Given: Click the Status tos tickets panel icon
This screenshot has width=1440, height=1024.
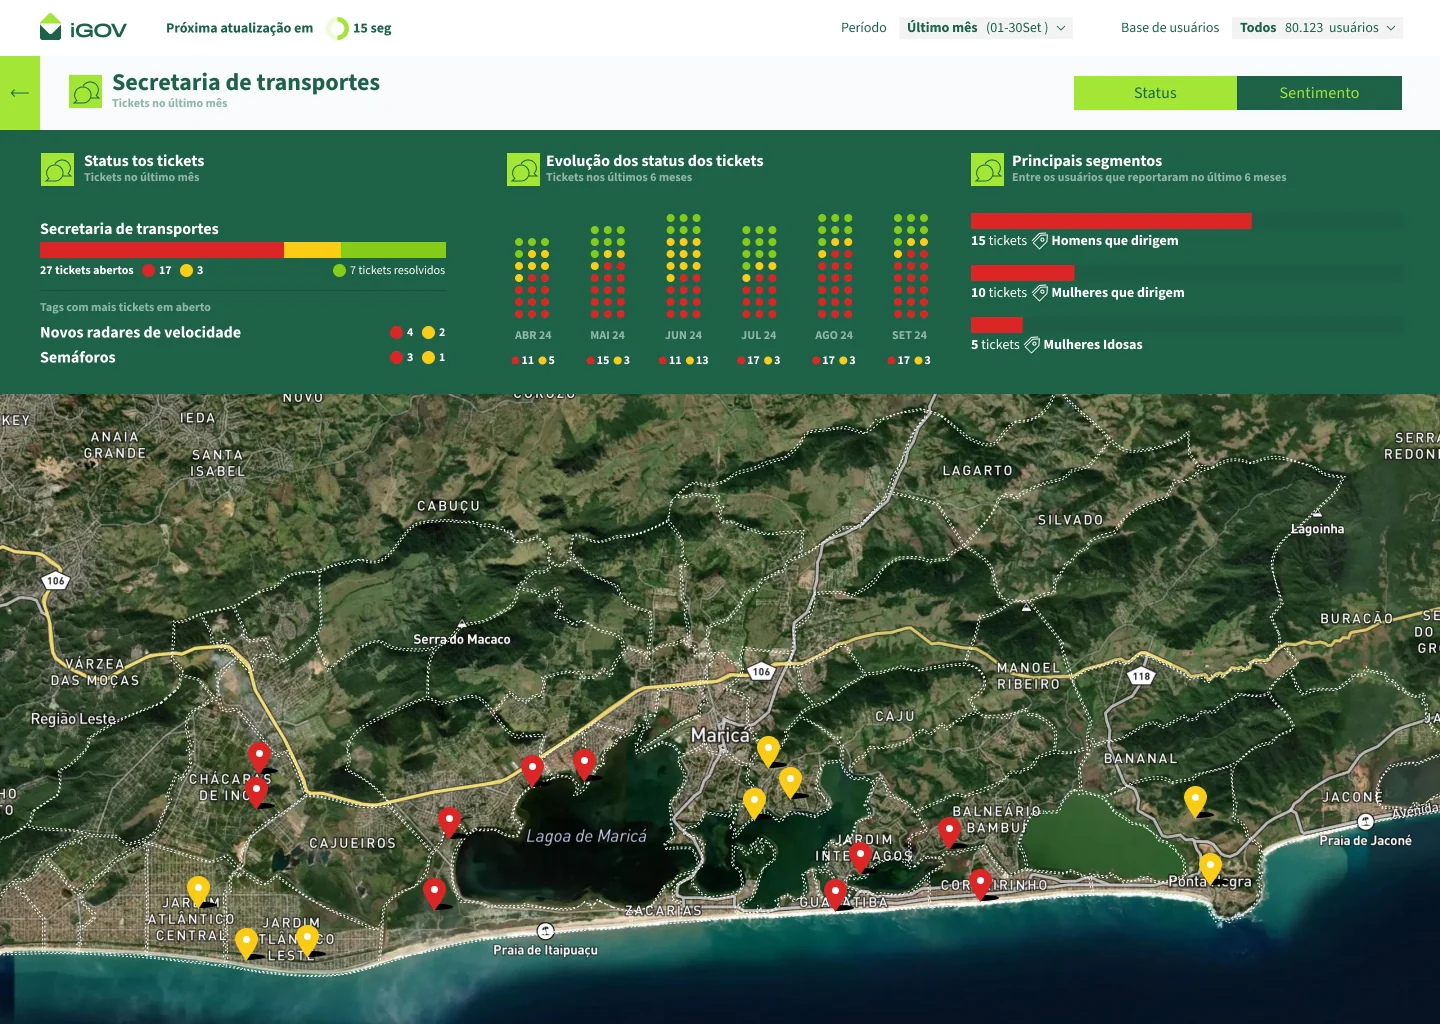Looking at the screenshot, I should [x=57, y=169].
